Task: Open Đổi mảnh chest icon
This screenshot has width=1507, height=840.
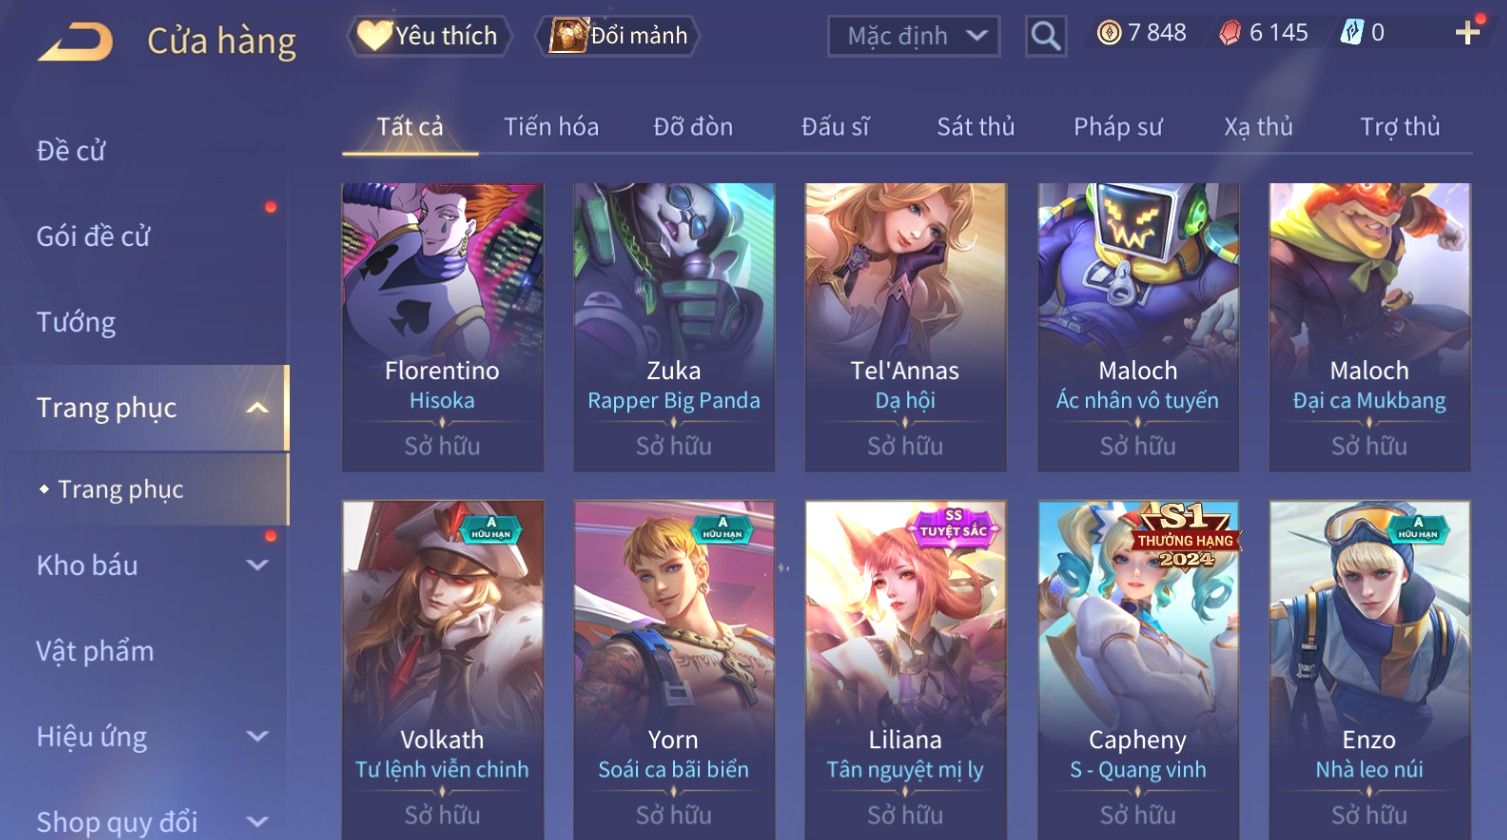Action: [x=567, y=35]
